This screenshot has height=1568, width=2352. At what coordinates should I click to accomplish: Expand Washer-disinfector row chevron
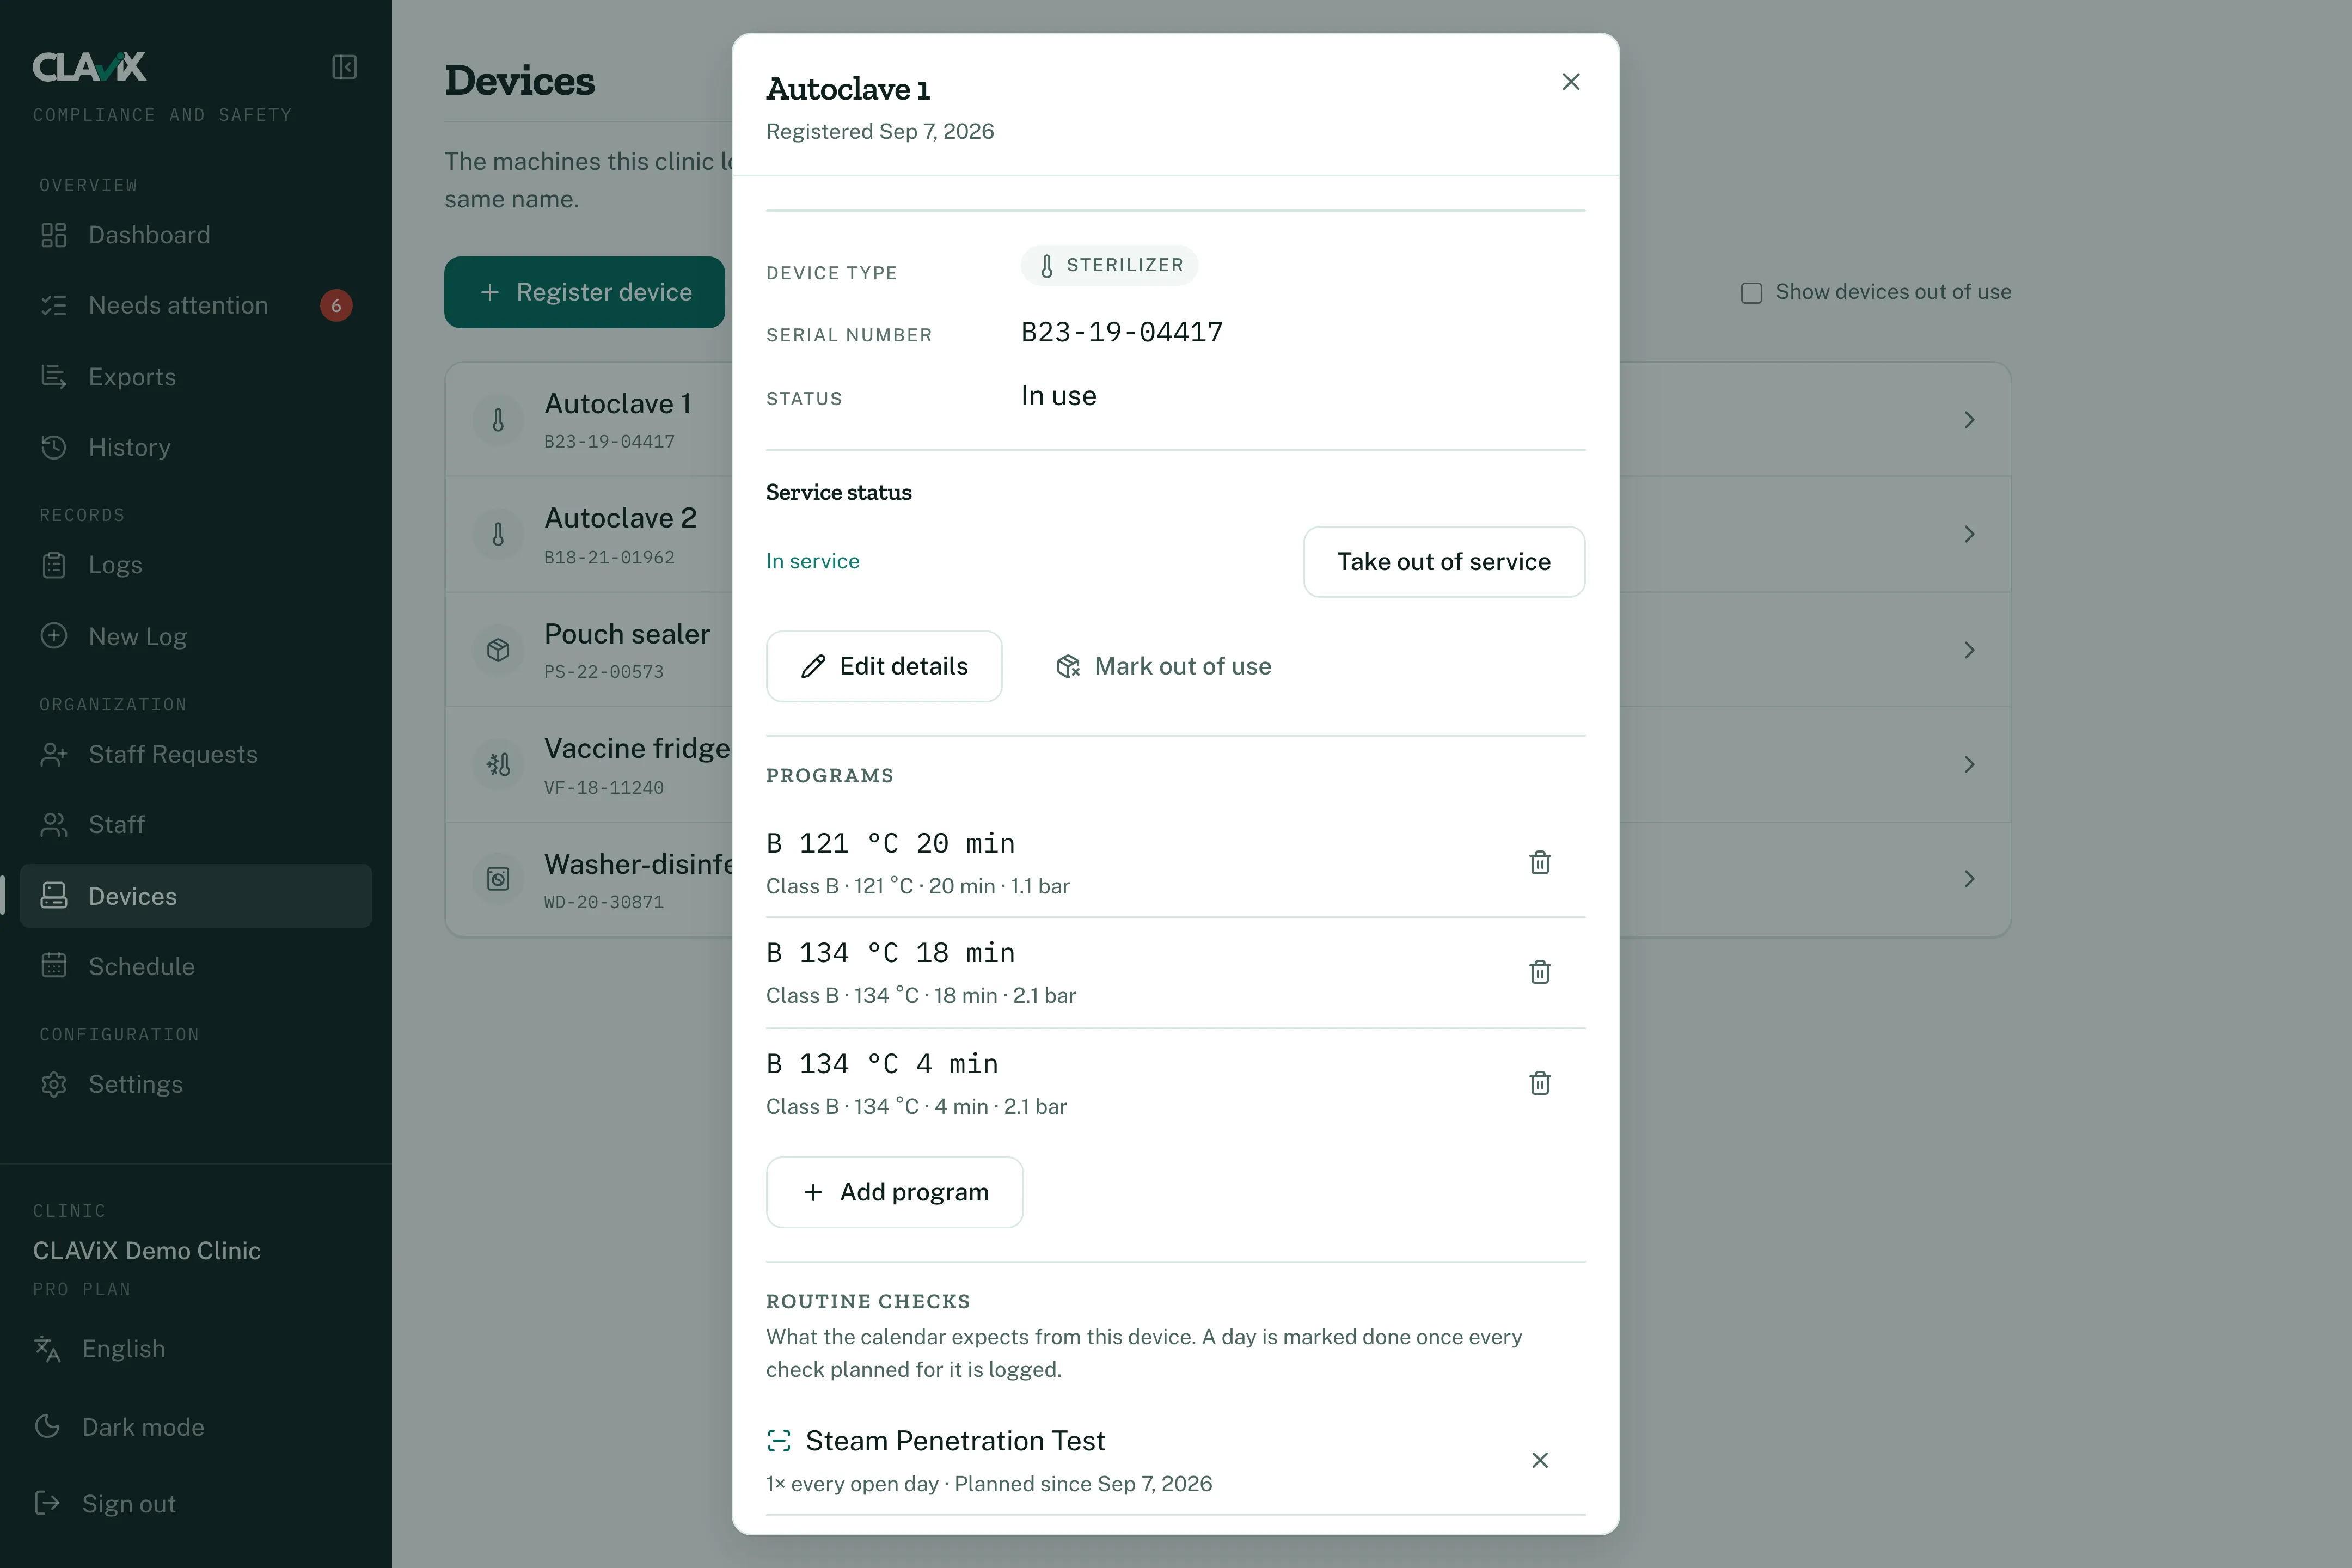[1969, 879]
